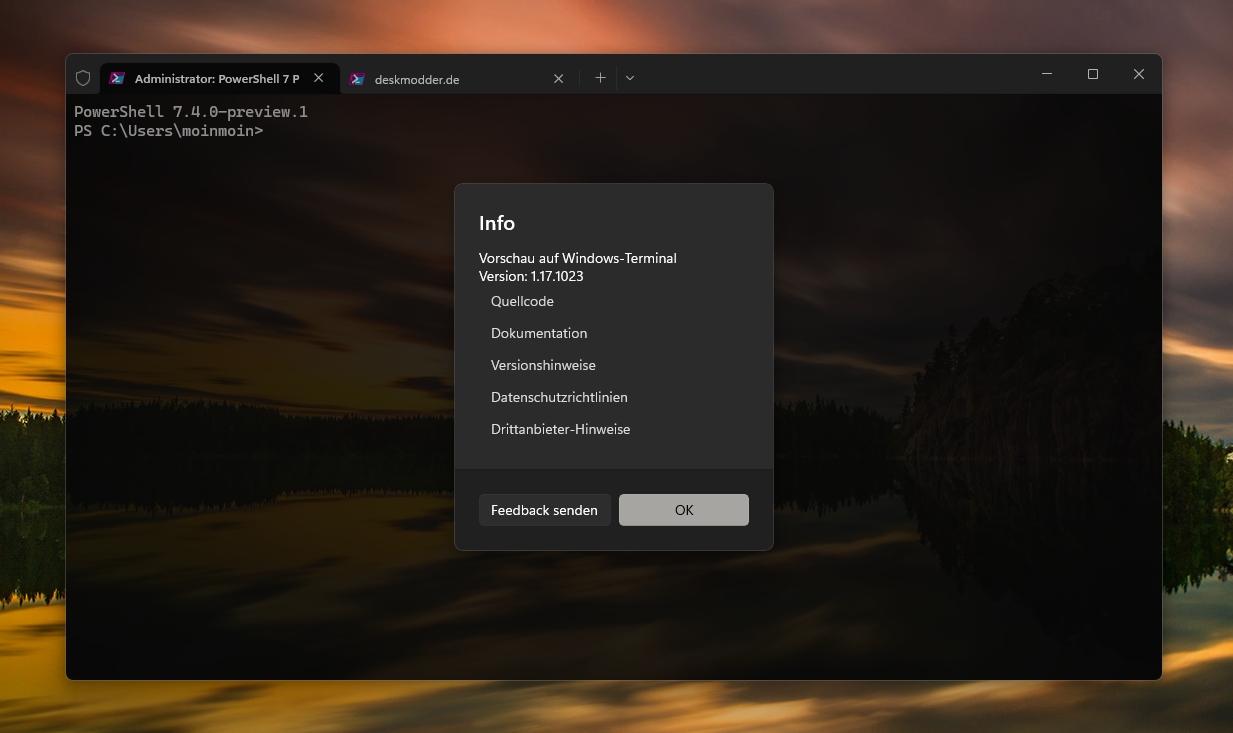The height and width of the screenshot is (733, 1233).
Task: Open the Versionshinweise link
Action: tap(543, 365)
